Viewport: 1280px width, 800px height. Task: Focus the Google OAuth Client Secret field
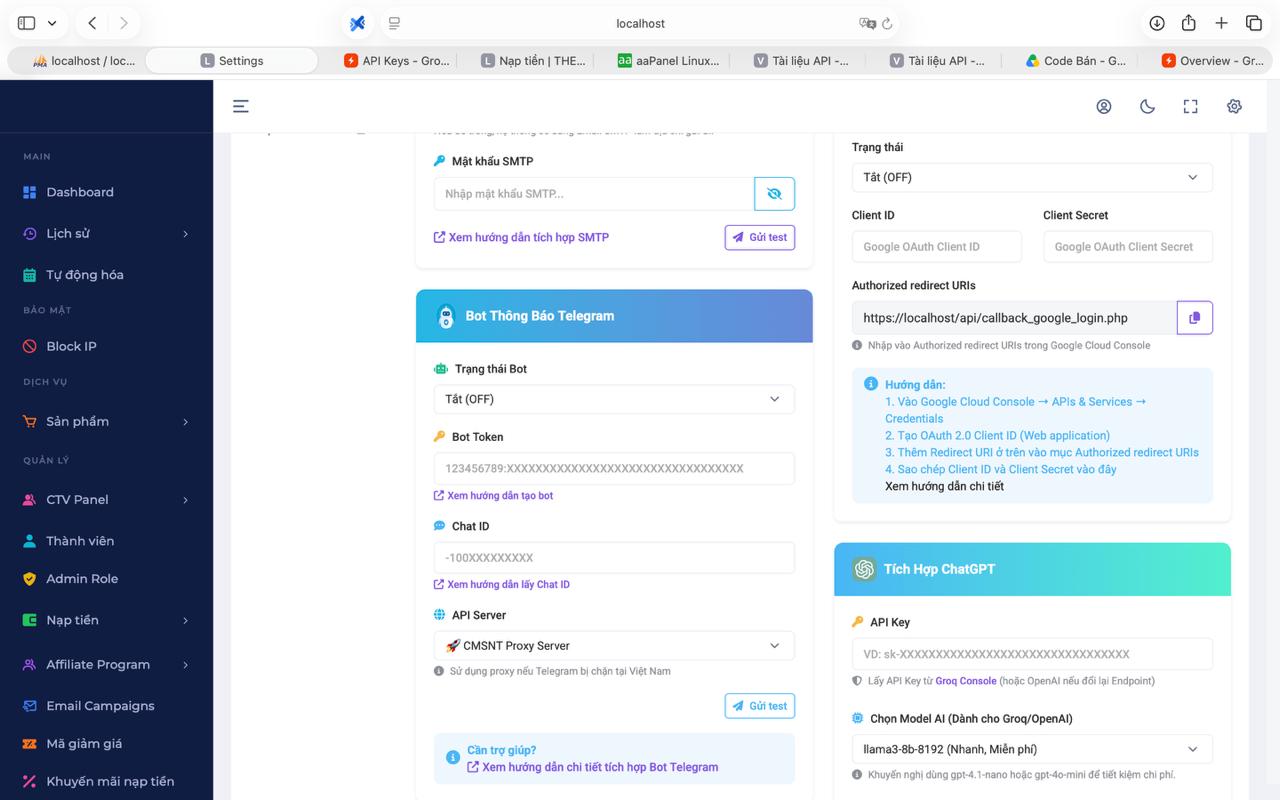(1128, 247)
